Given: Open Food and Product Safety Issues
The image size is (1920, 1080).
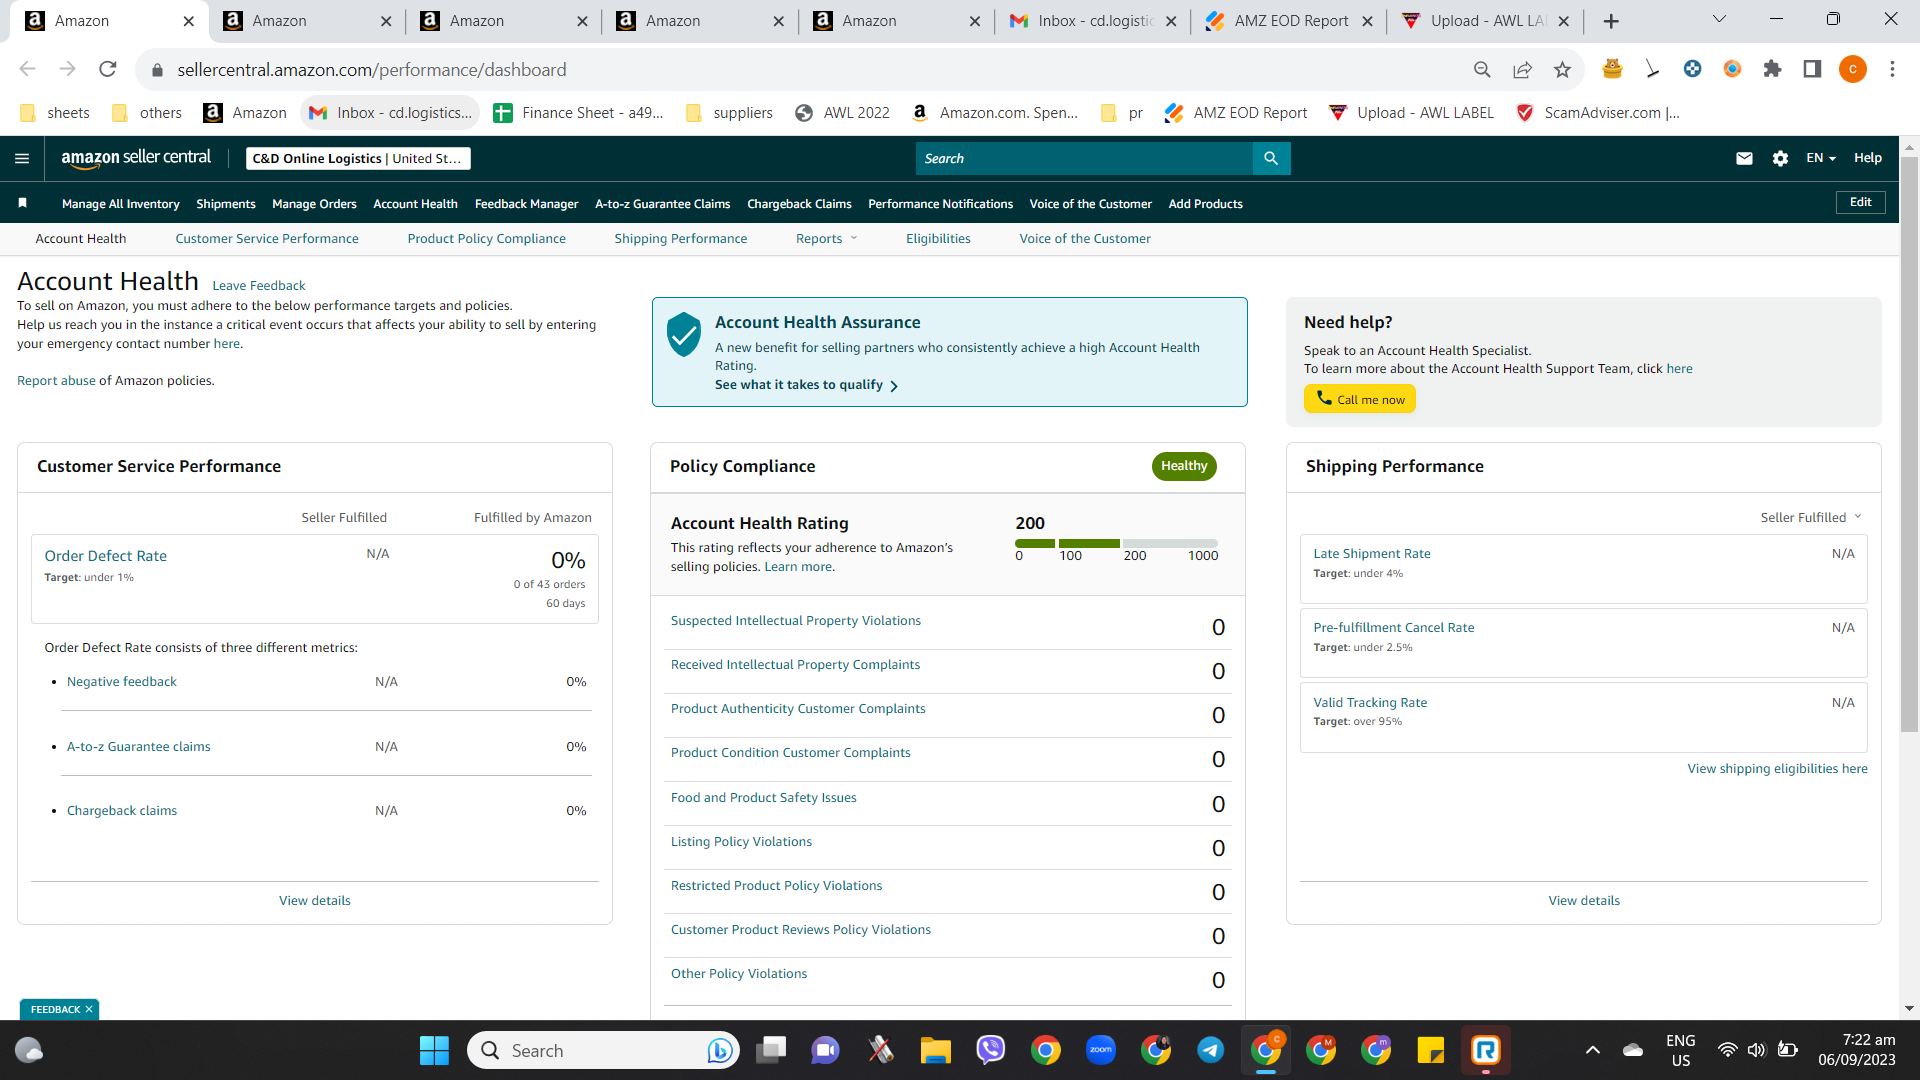Looking at the screenshot, I should pyautogui.click(x=763, y=797).
